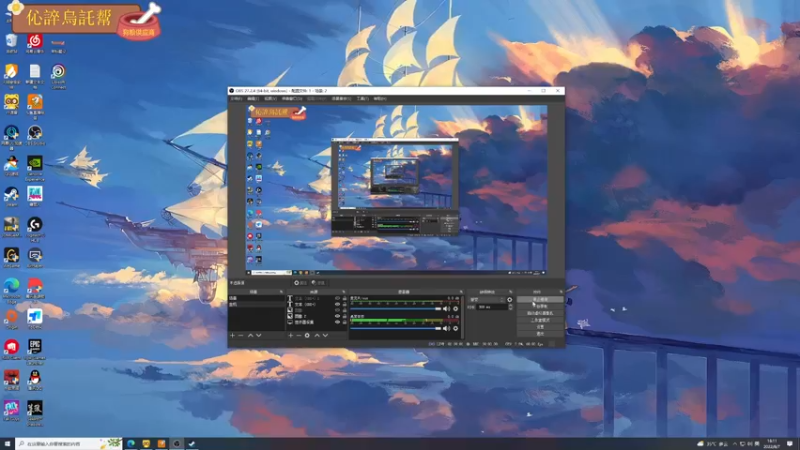
Task: Click highlighted top button in Controls dock
Action: click(540, 299)
